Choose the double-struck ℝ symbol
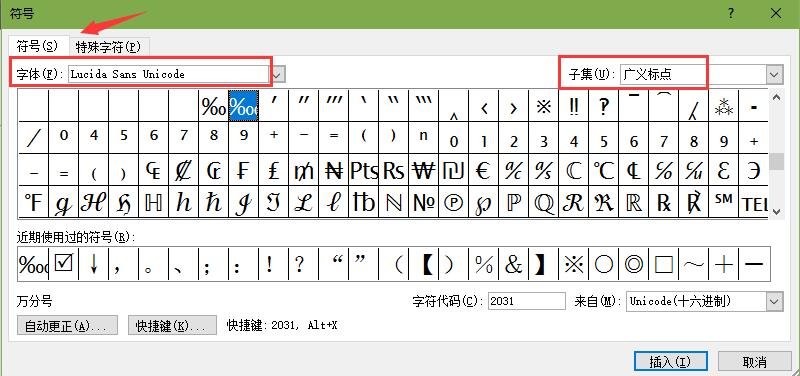The image size is (800, 376). pyautogui.click(x=634, y=203)
